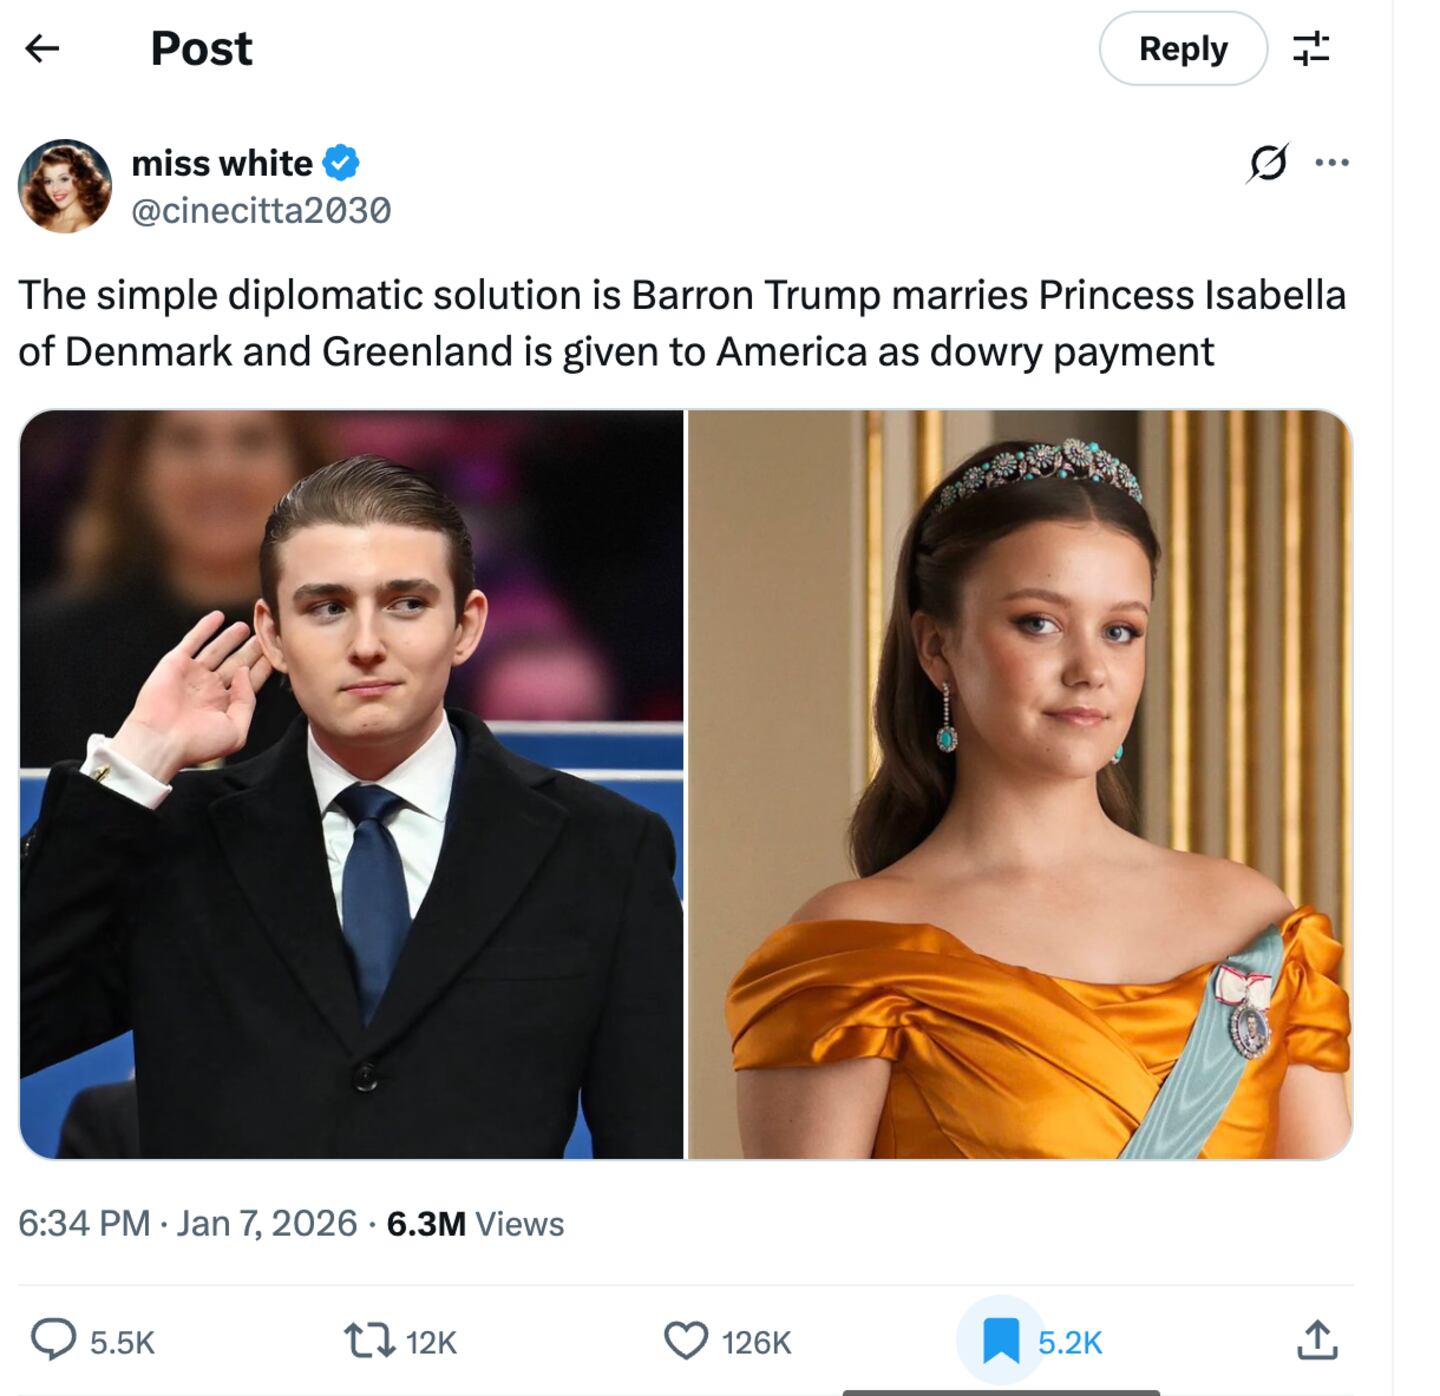Click the share upload icon
Screen dimensions: 1440x1396
pos(1316,1340)
